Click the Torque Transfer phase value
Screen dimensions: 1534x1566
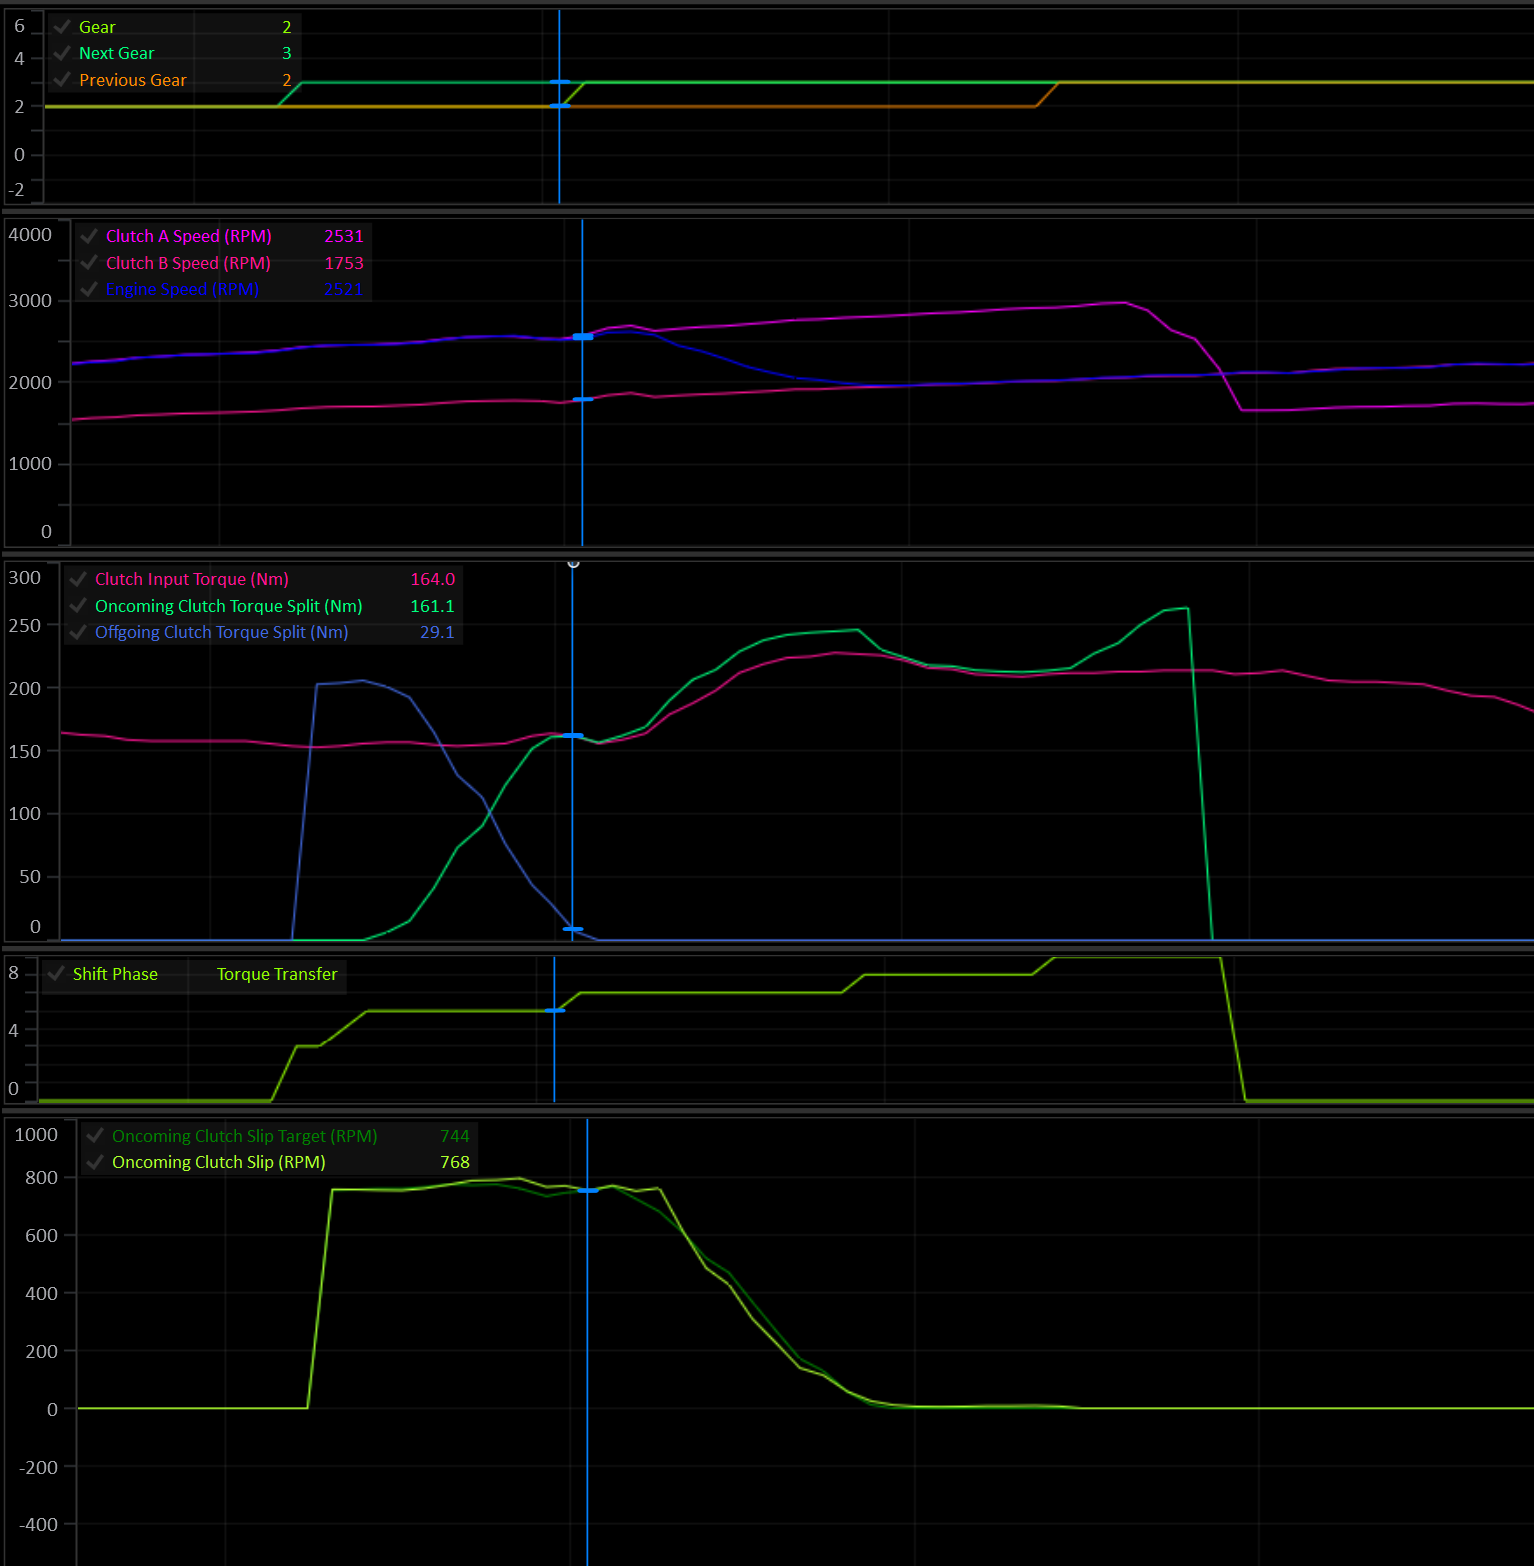coord(277,974)
